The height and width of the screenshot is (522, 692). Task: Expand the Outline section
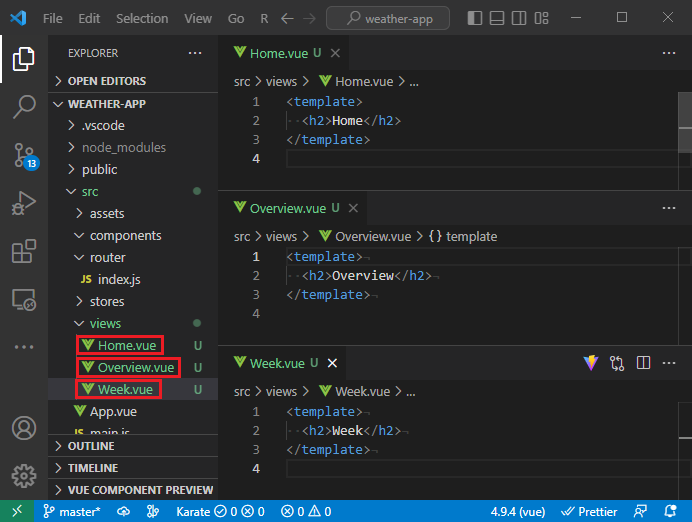[x=133, y=446]
